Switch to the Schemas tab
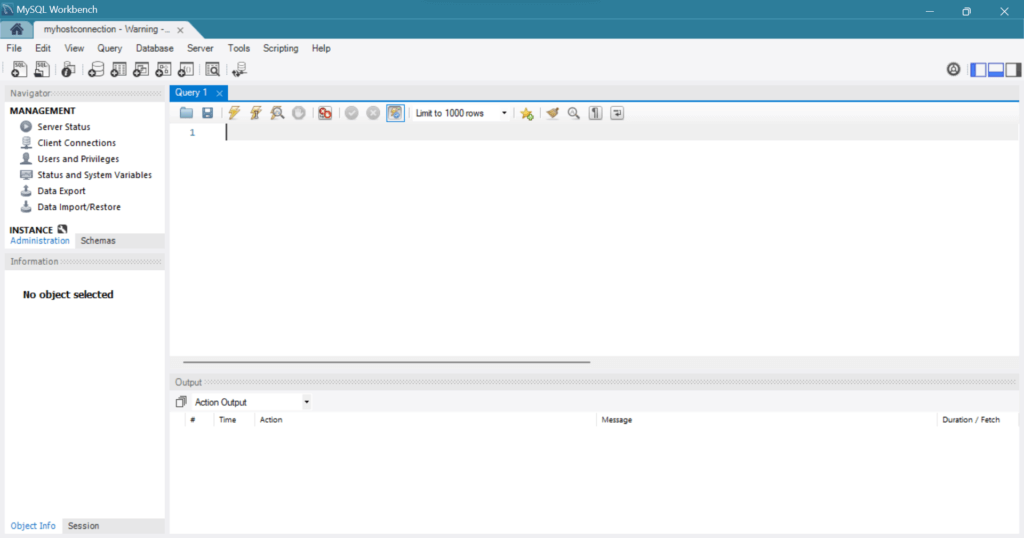1024x538 pixels. pyautogui.click(x=98, y=241)
